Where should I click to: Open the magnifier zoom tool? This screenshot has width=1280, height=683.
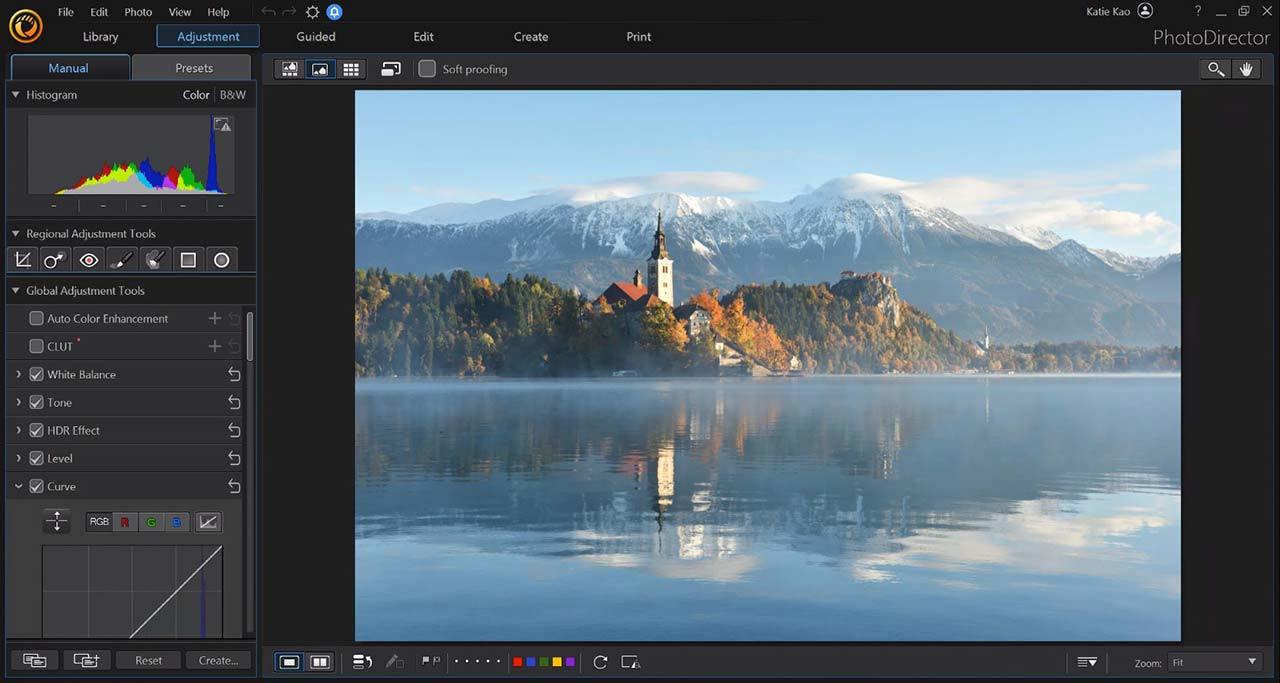pos(1216,69)
